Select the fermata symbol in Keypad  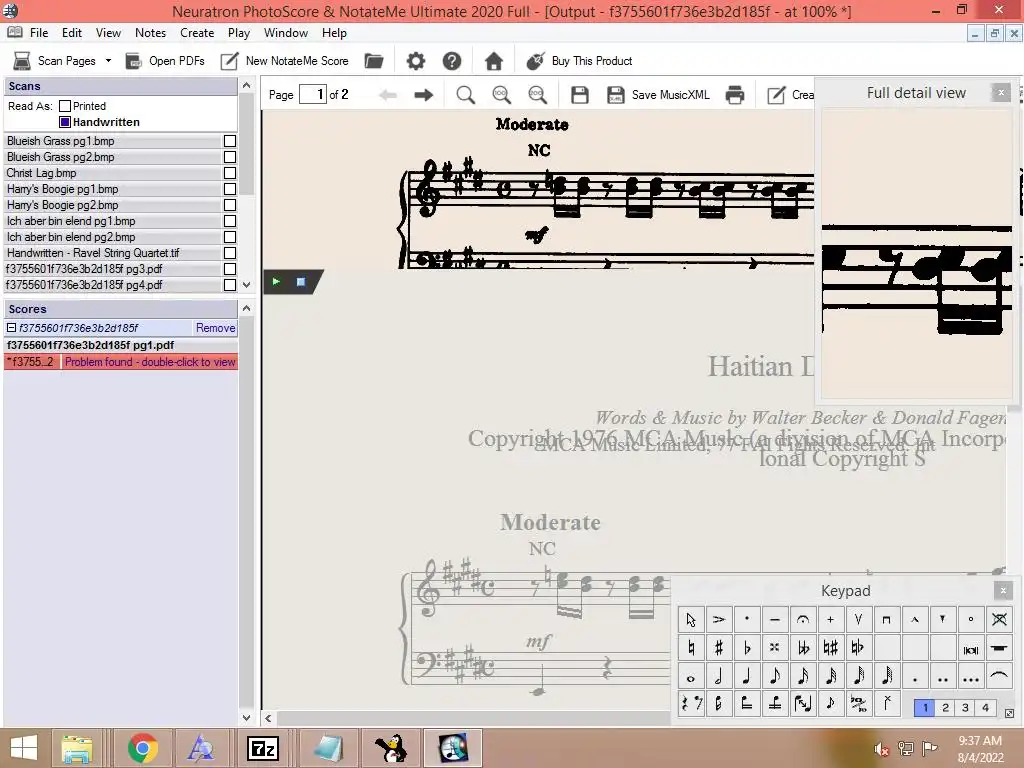pyautogui.click(x=803, y=619)
